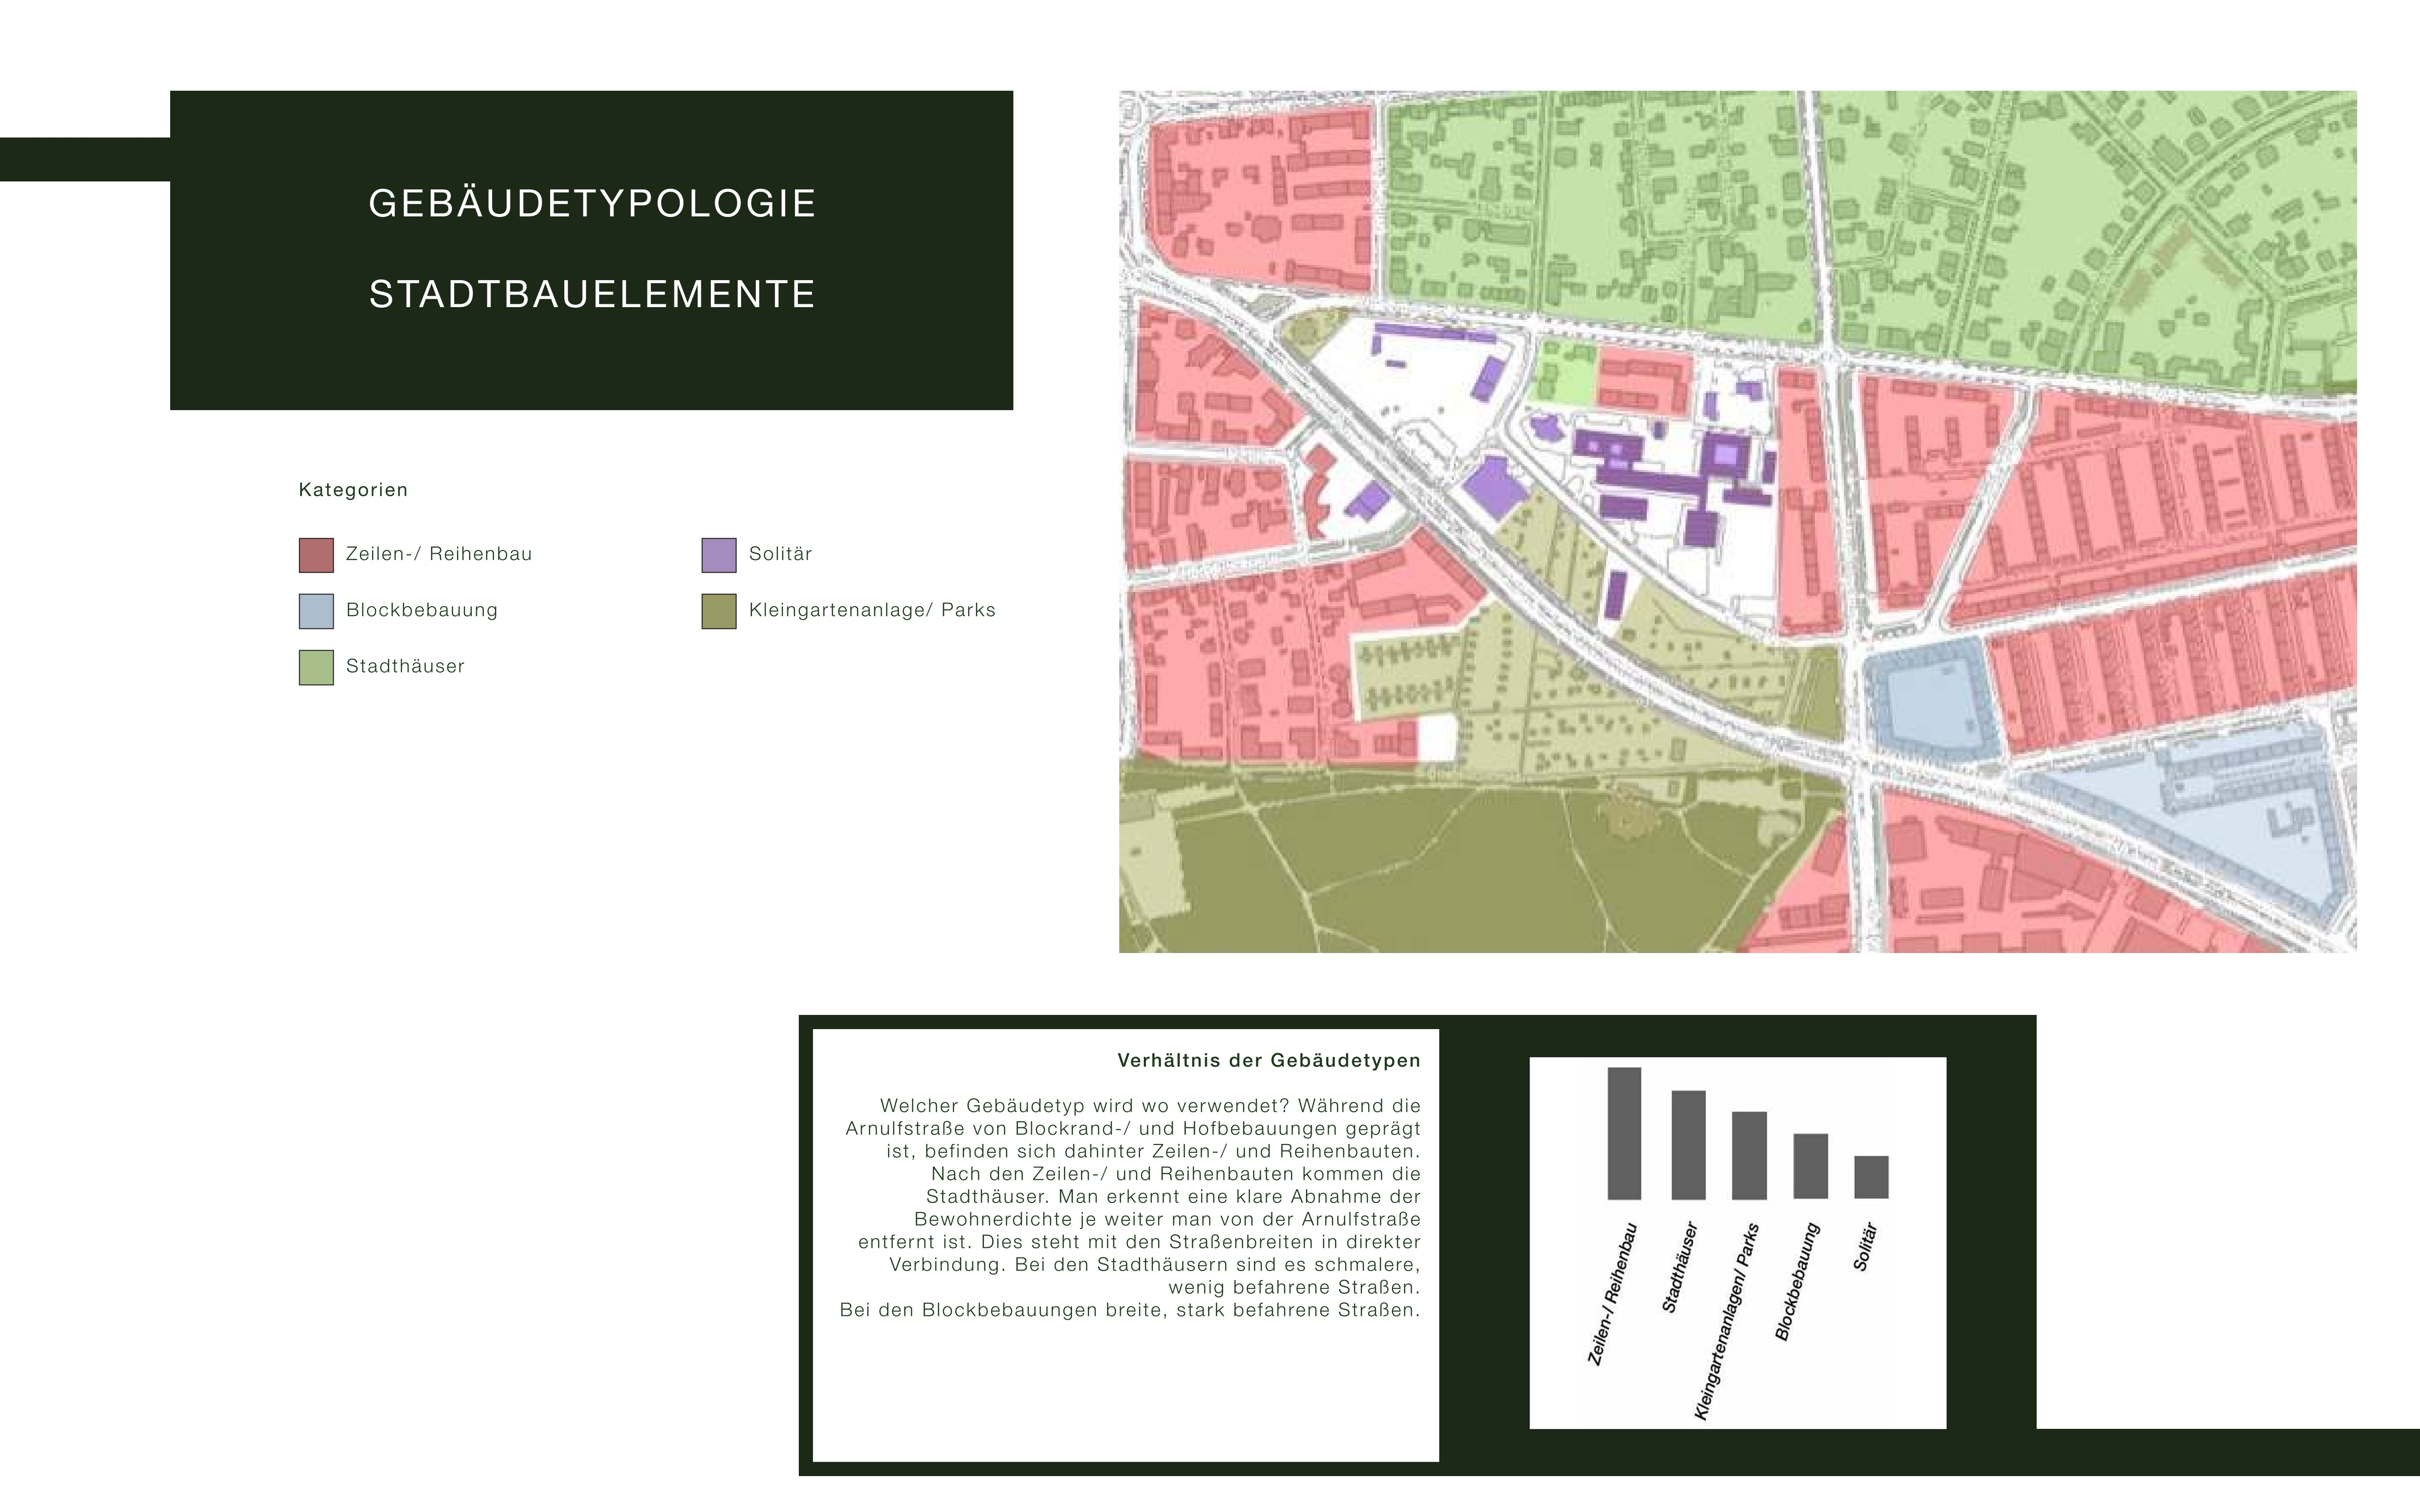Viewport: 2420px width, 1512px height.
Task: Click the red Zeilen-/Reihenbau legend swatch
Action: pos(316,555)
